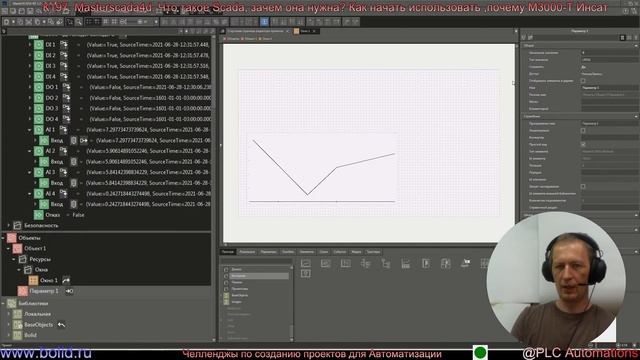The height and width of the screenshot is (360, 640).
Task: Click the highlighted grid view icon in properties header
Action: (x=622, y=38)
